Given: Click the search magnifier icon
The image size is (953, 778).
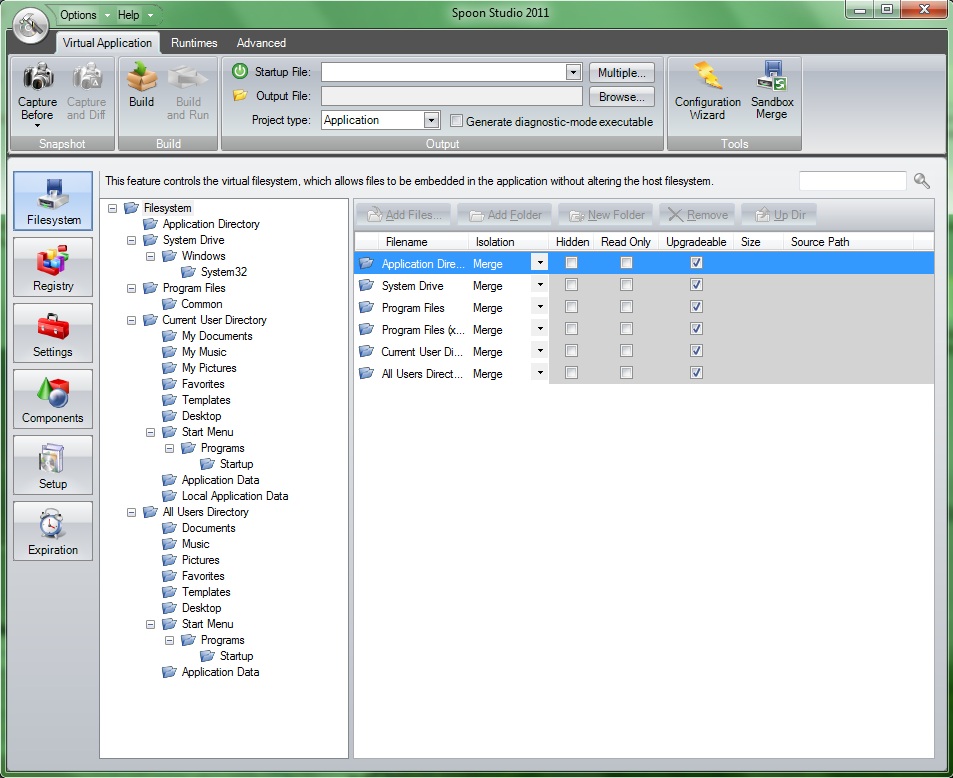Looking at the screenshot, I should point(921,181).
